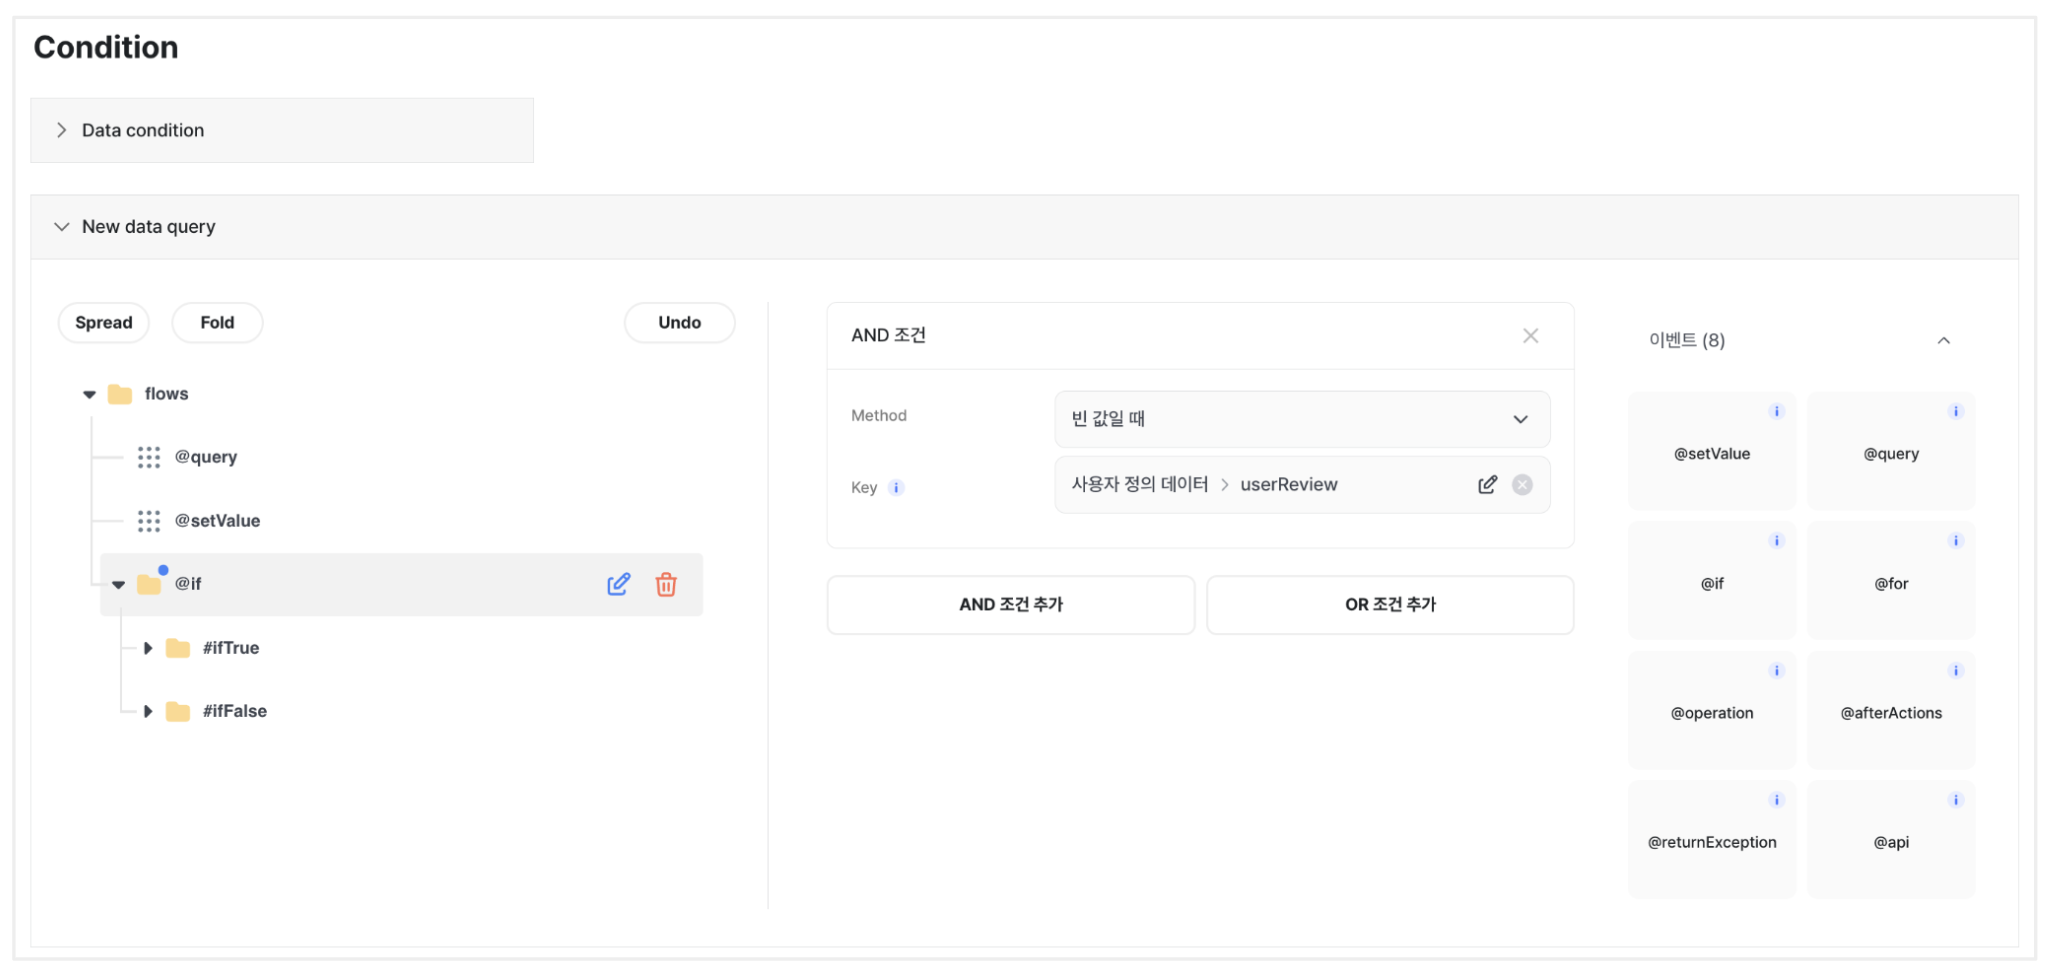2048x972 pixels.
Task: Open info icon on @api event card
Action: [x=1956, y=800]
